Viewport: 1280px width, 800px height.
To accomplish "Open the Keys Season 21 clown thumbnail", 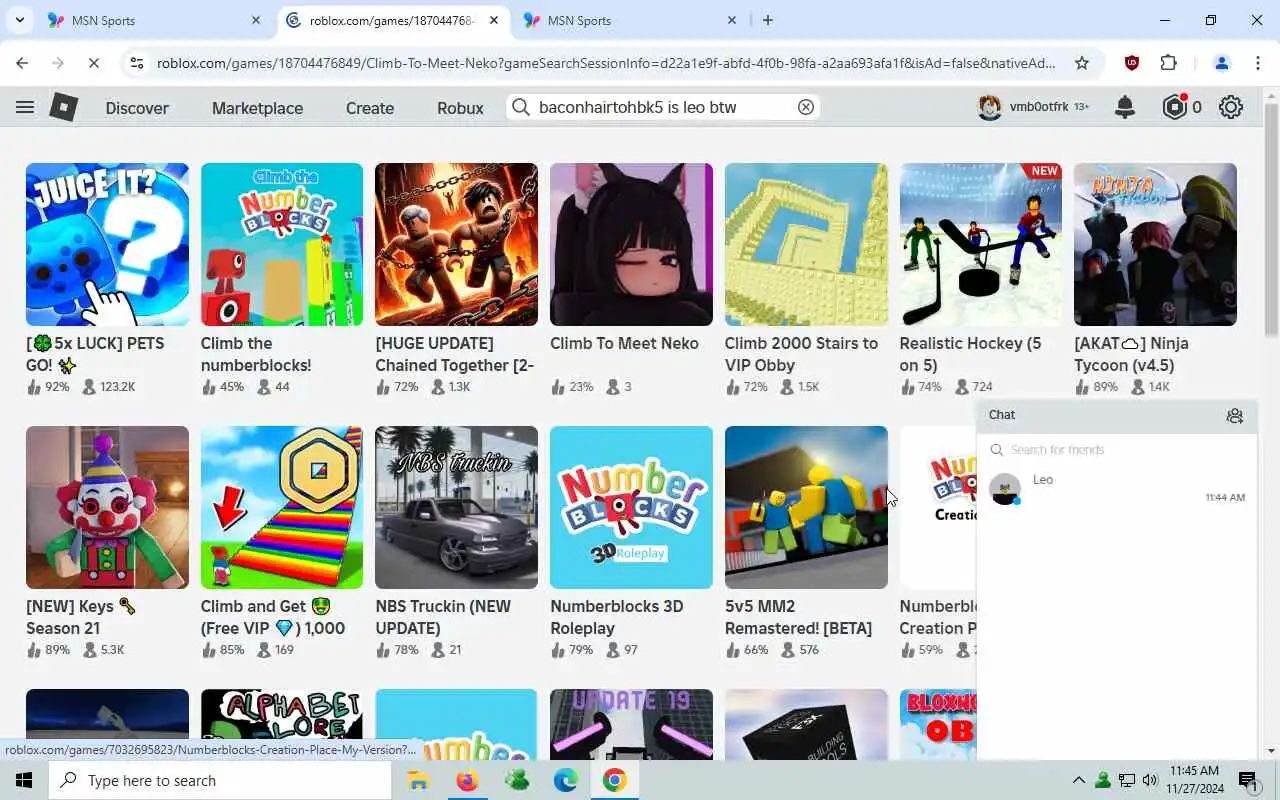I will pyautogui.click(x=107, y=507).
